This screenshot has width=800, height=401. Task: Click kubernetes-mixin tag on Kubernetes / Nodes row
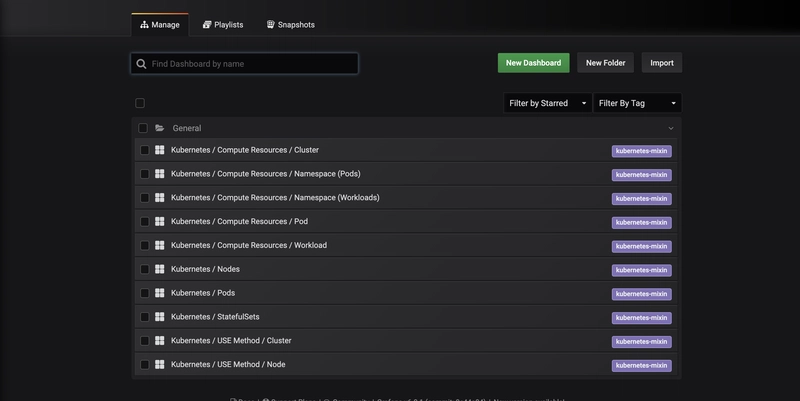641,270
